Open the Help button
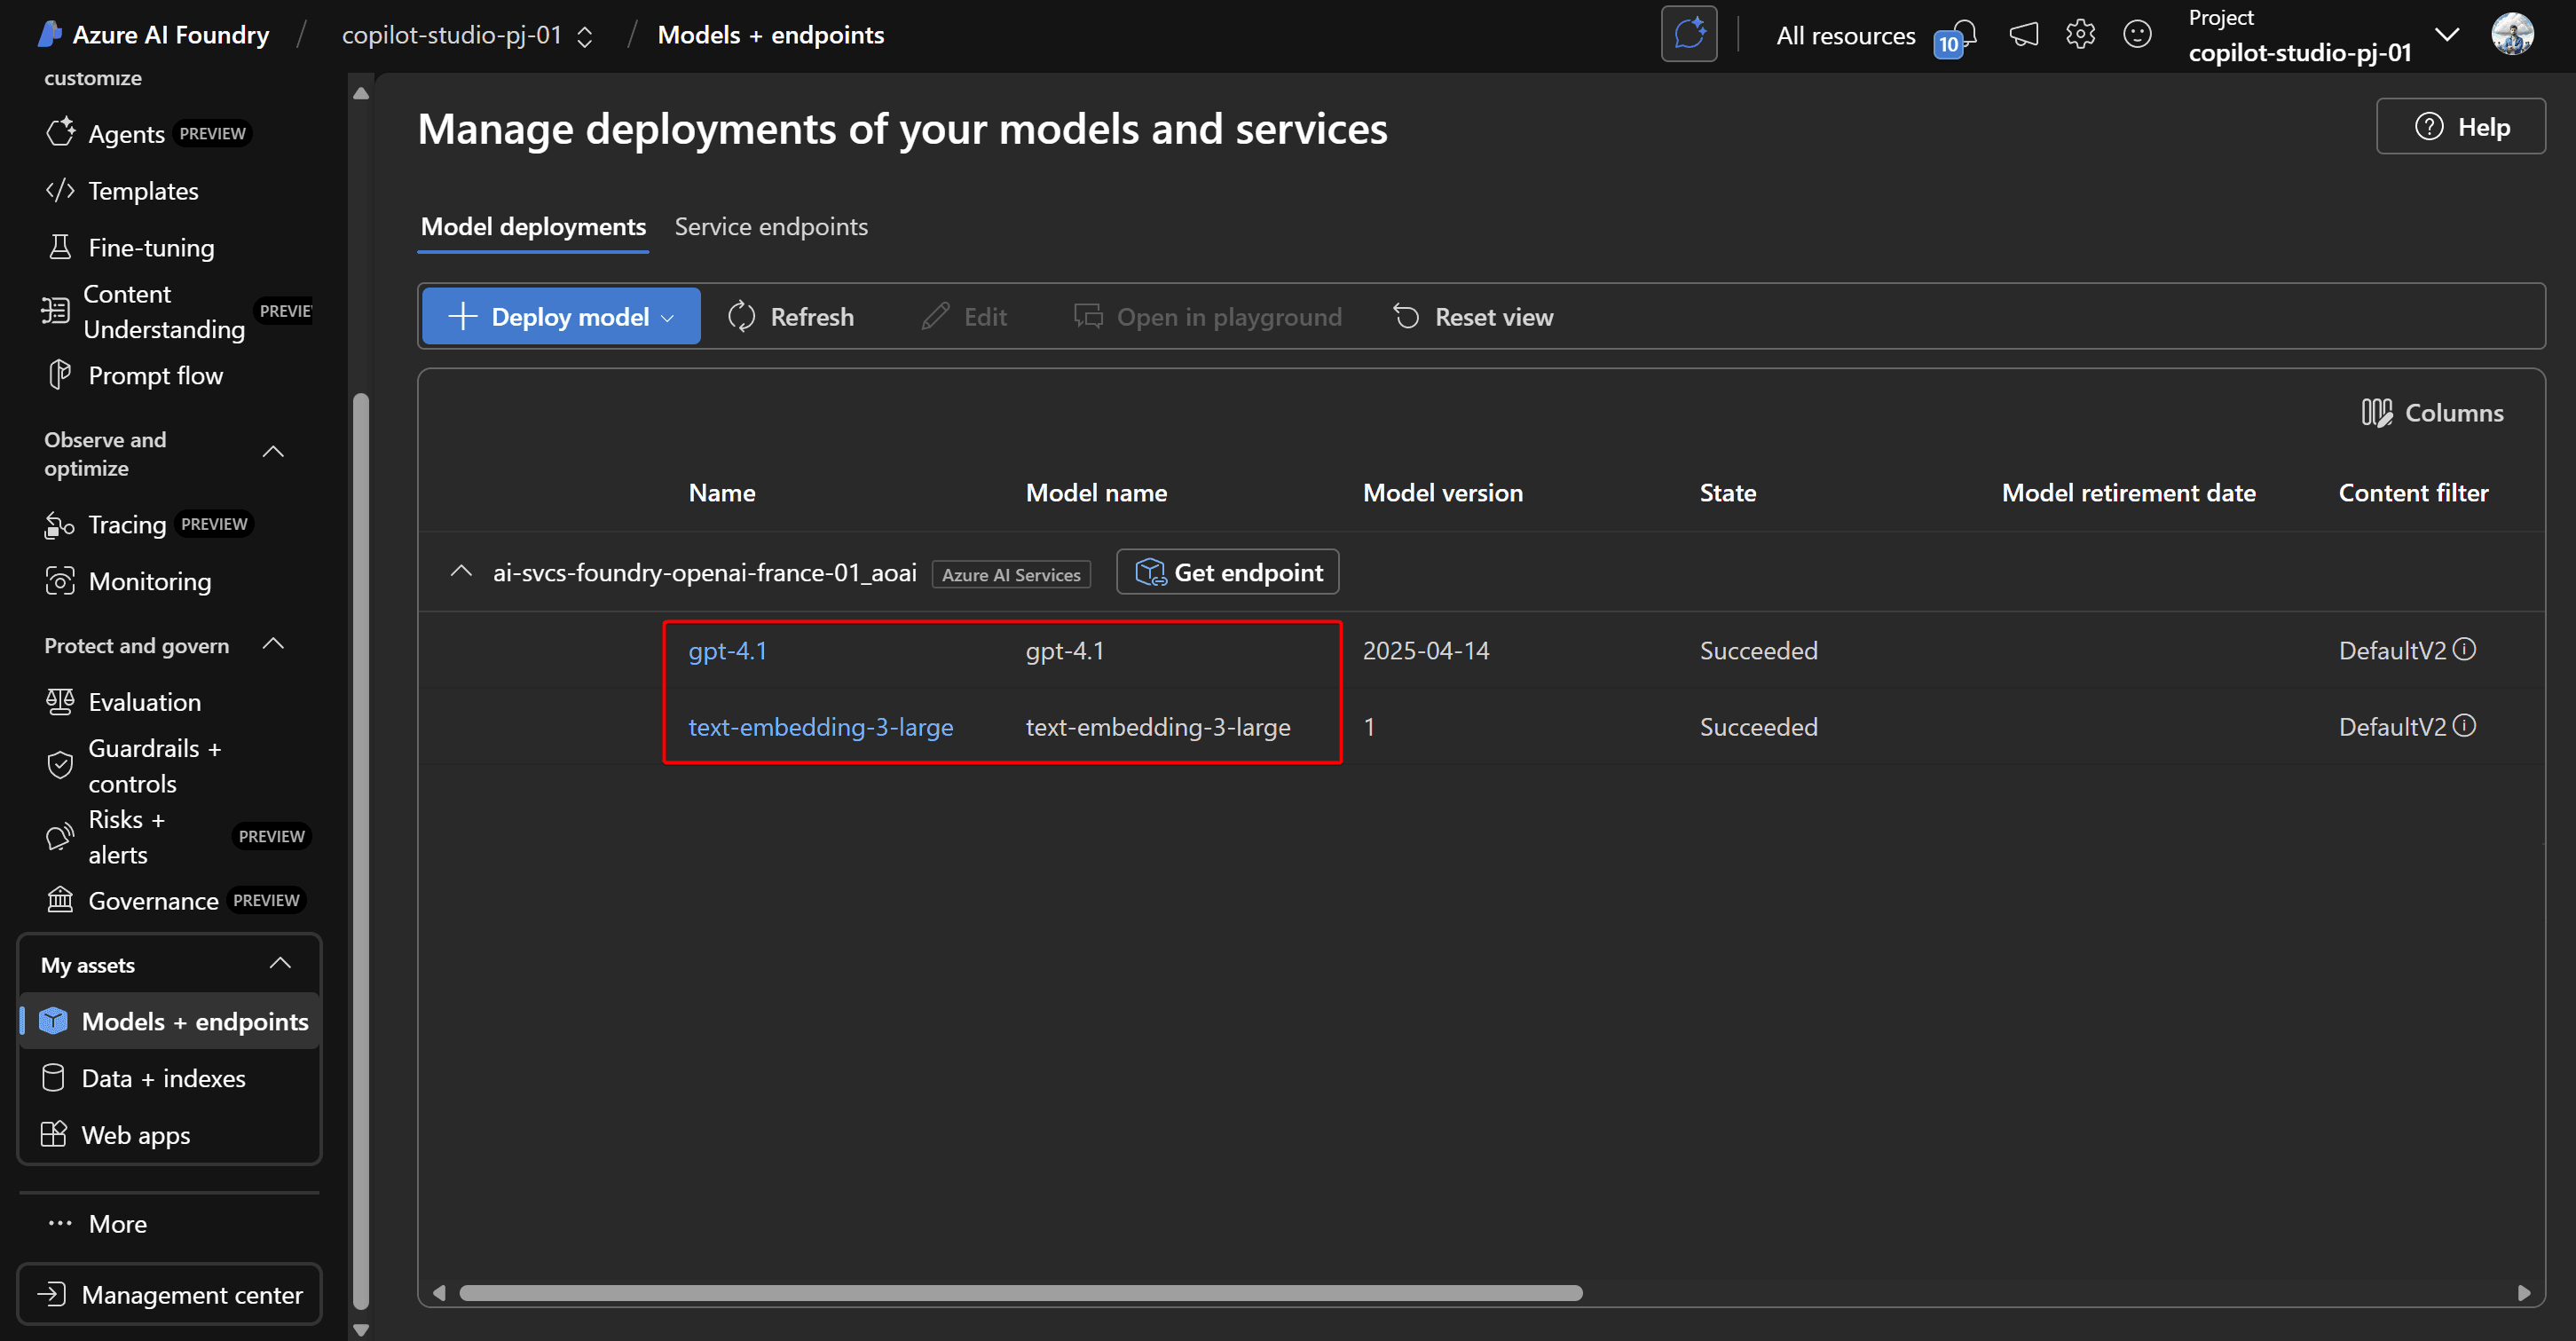This screenshot has width=2576, height=1341. click(2461, 127)
